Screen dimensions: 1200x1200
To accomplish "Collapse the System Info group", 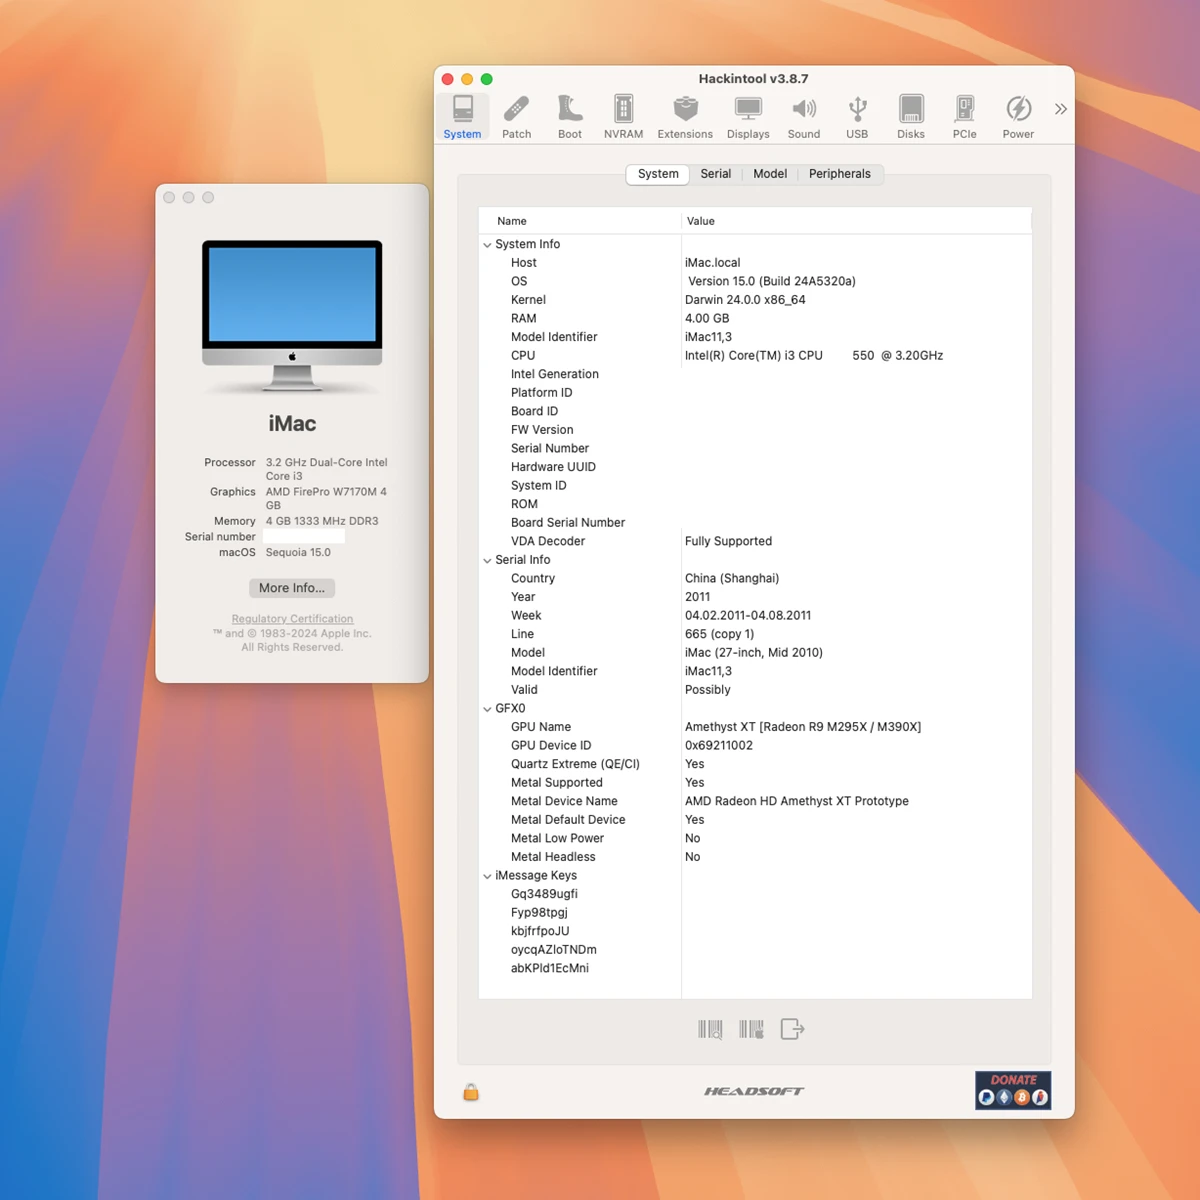I will point(487,245).
